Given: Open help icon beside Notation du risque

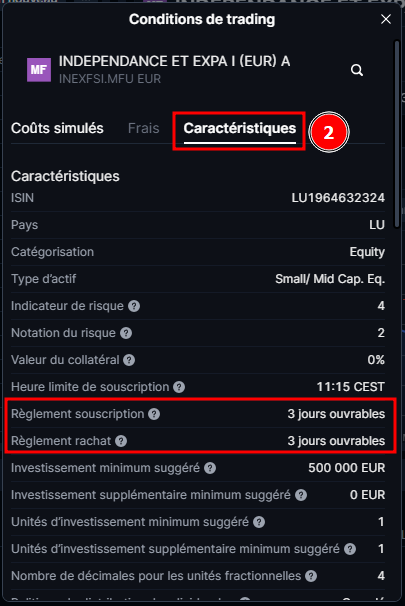Looking at the screenshot, I should [x=126, y=333].
